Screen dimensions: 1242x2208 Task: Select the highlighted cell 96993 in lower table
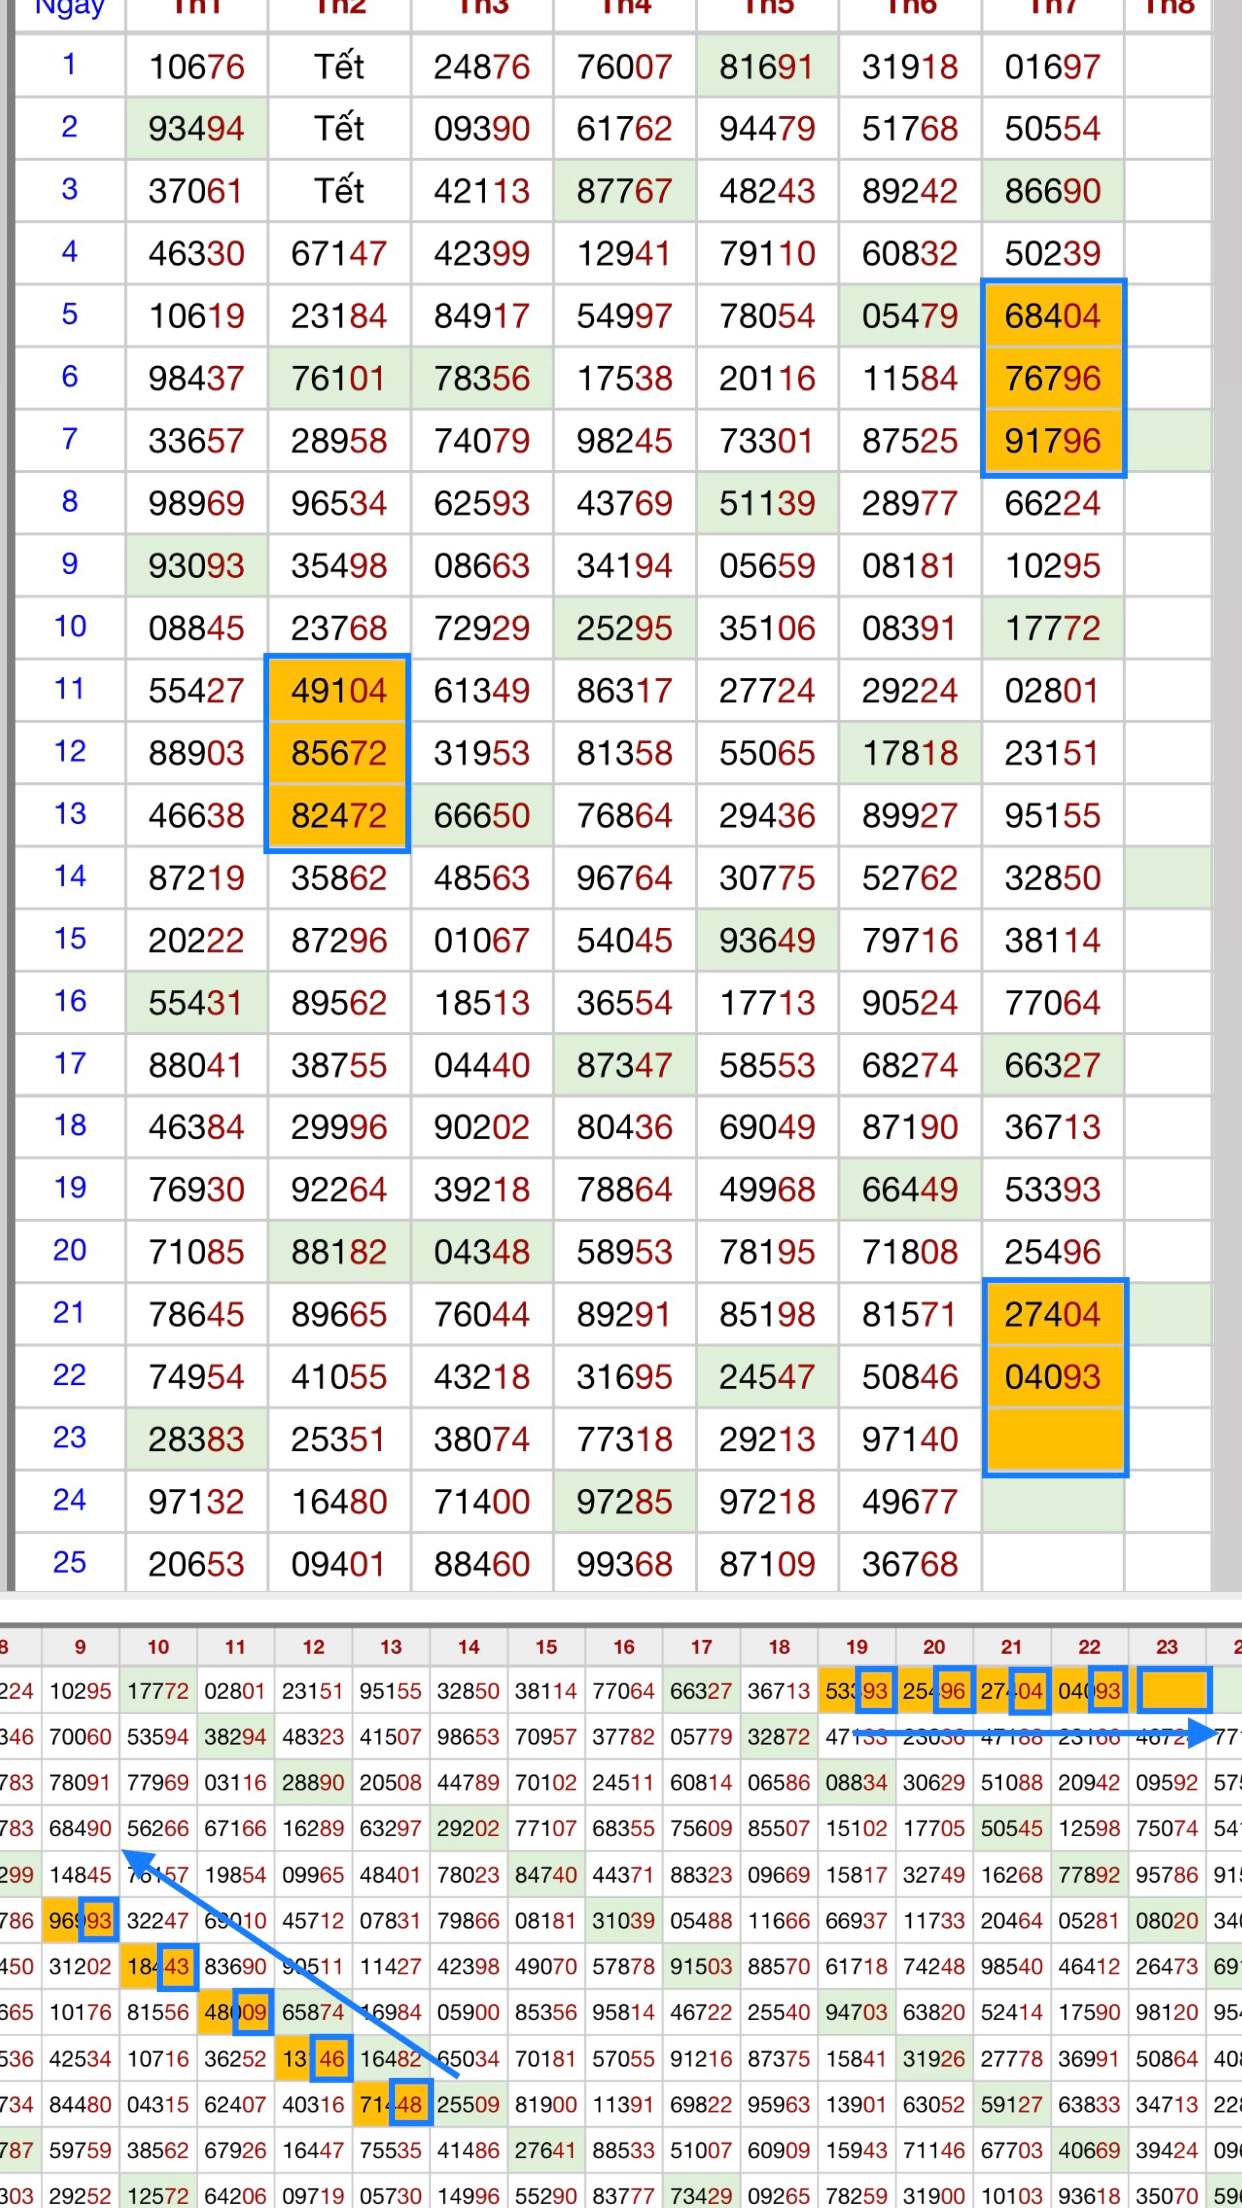tap(80, 1921)
